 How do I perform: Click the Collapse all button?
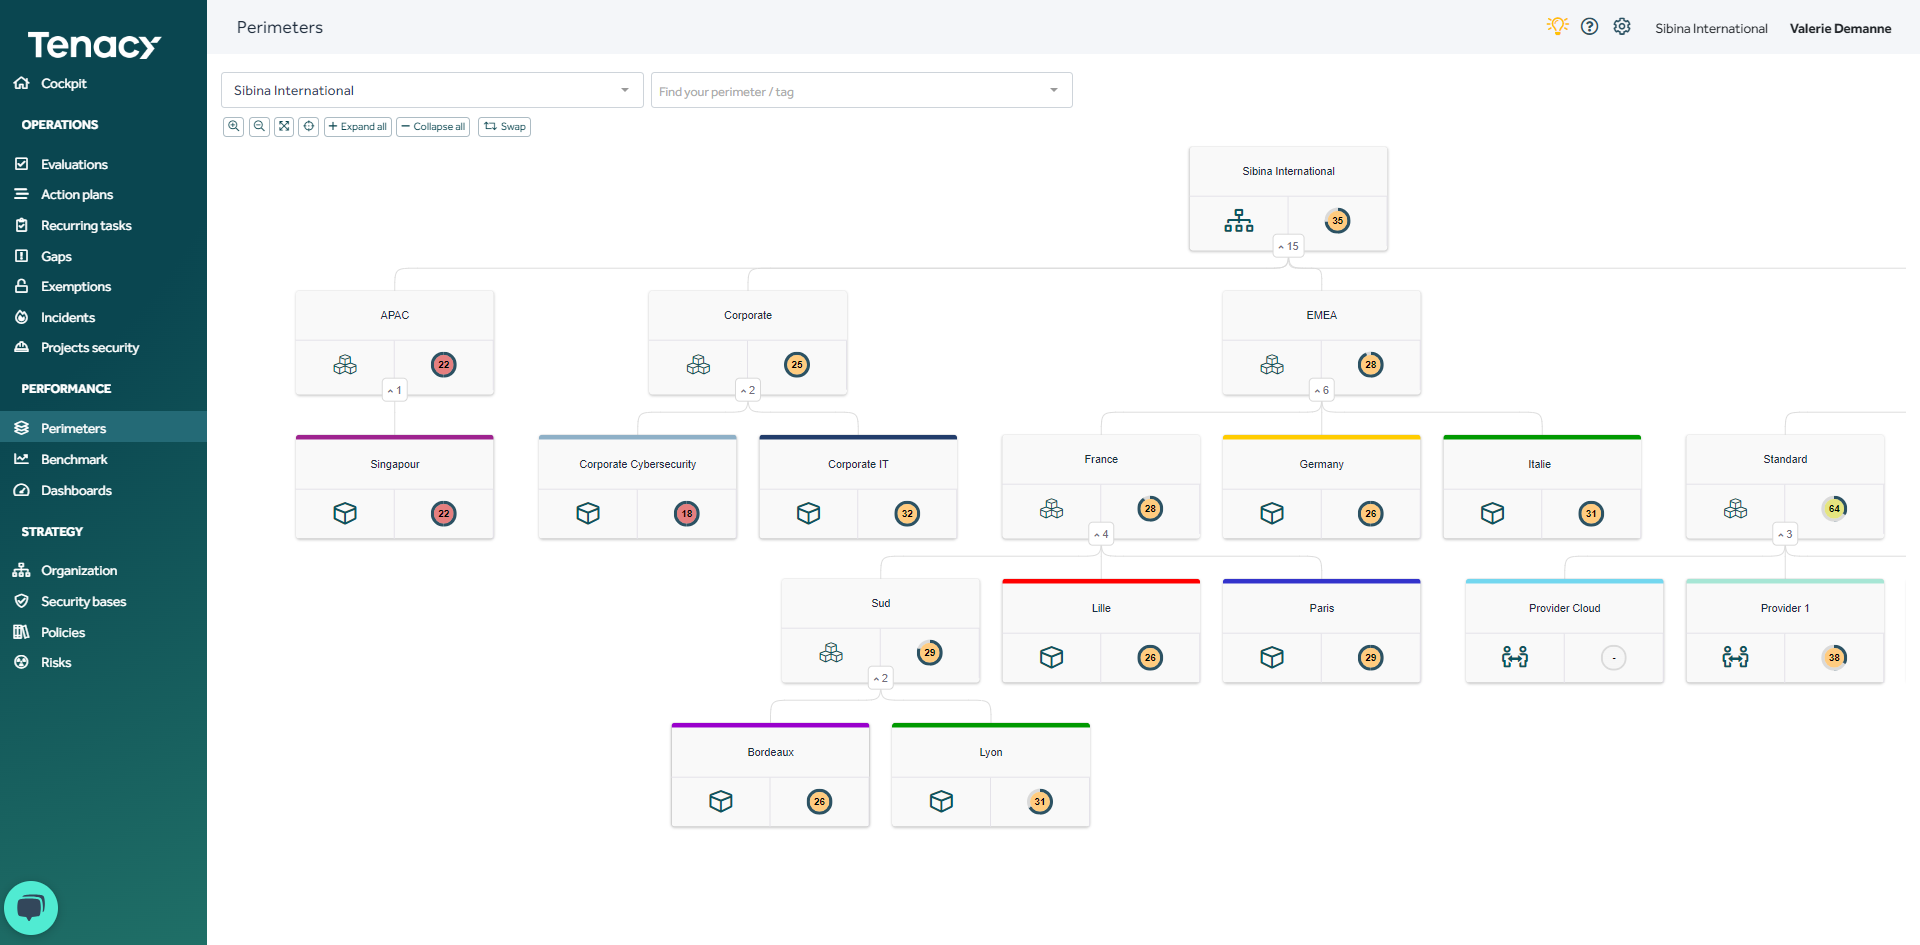[x=432, y=126]
